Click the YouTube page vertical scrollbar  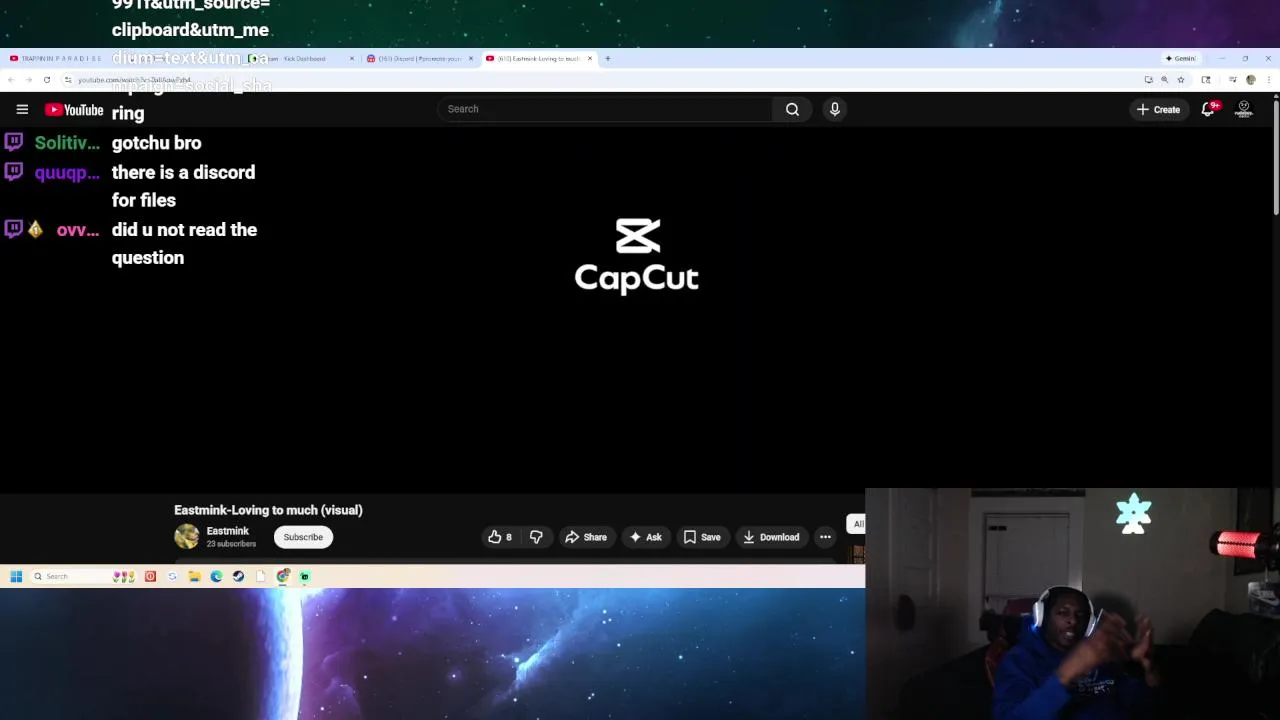1276,155
